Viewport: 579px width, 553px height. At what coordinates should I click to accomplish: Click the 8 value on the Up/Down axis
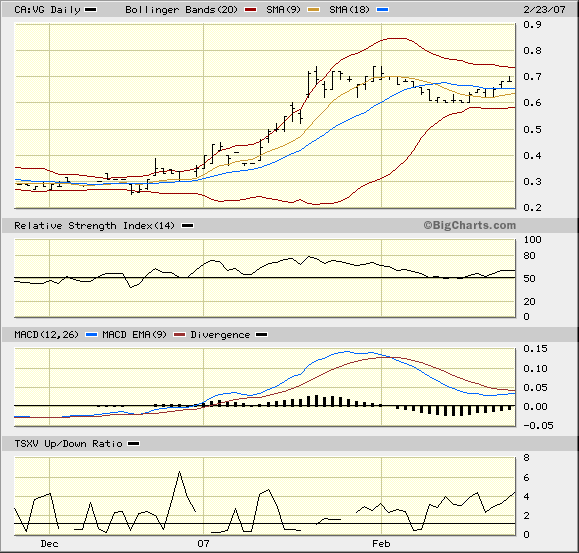tap(527, 458)
